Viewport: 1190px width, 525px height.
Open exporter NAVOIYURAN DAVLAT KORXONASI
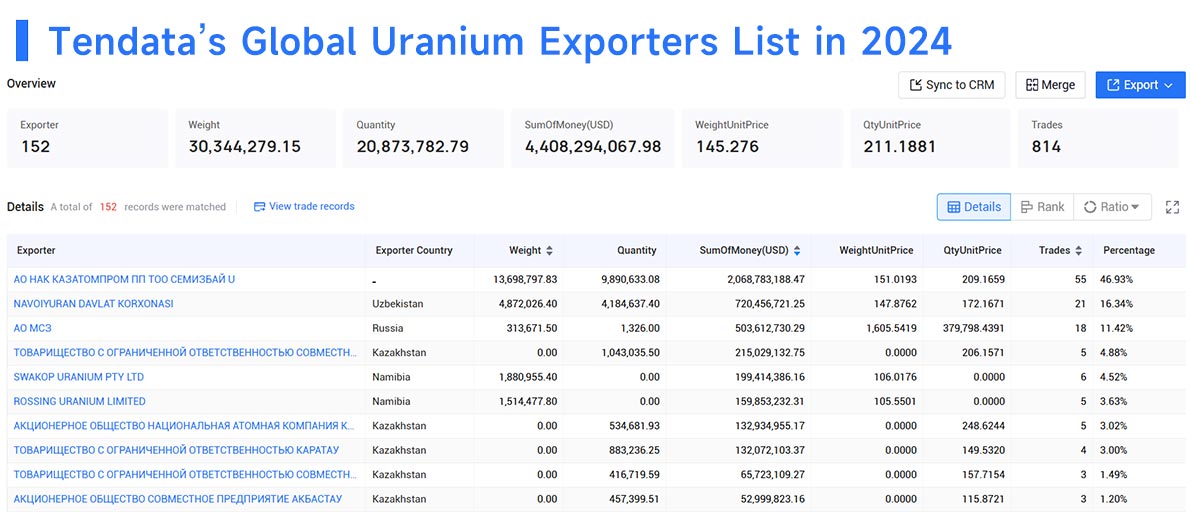click(x=93, y=303)
